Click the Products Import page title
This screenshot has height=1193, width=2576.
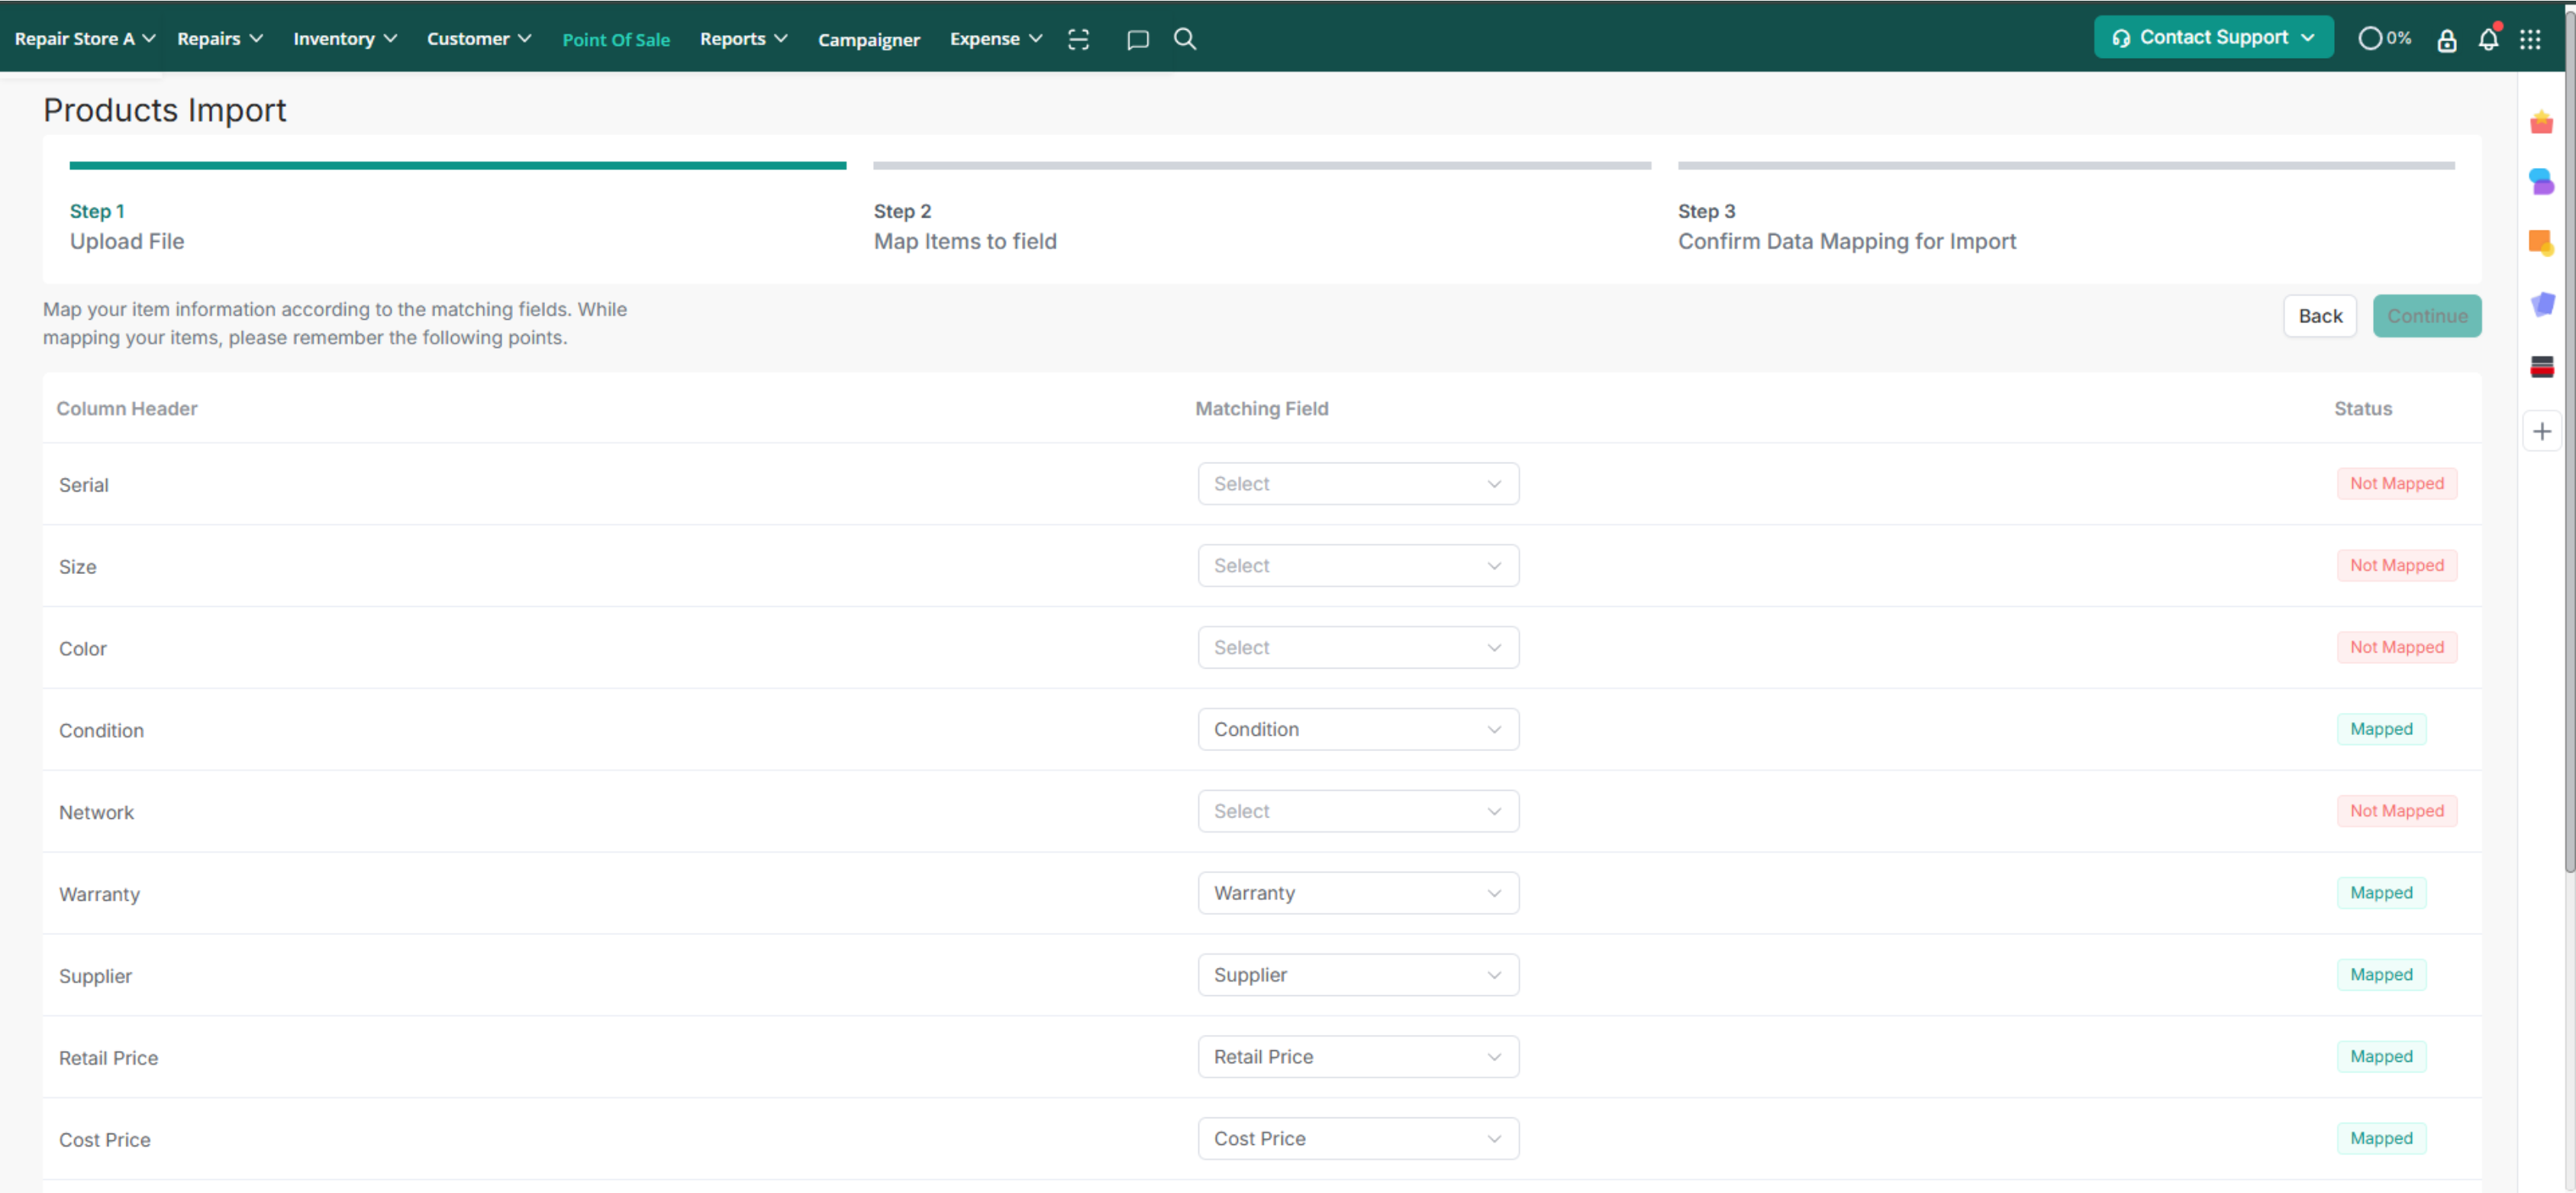[165, 110]
